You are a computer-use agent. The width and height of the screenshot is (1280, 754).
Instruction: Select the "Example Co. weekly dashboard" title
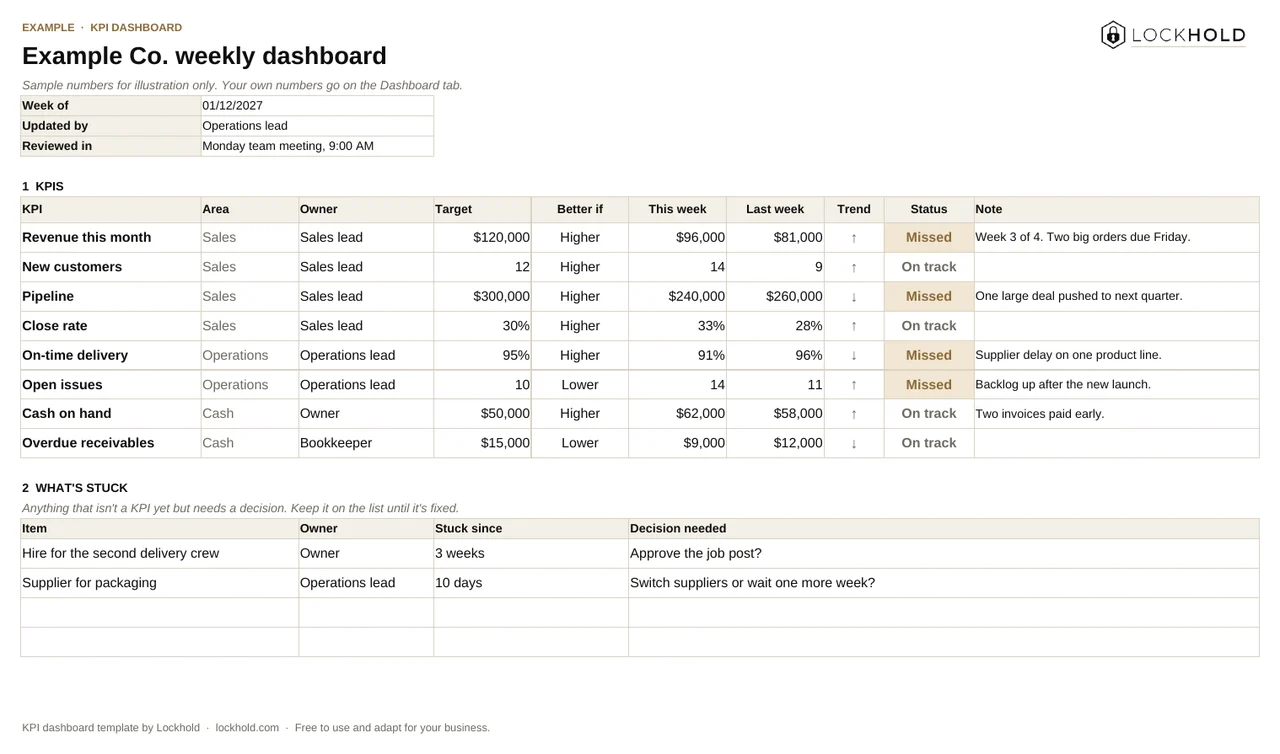point(204,56)
